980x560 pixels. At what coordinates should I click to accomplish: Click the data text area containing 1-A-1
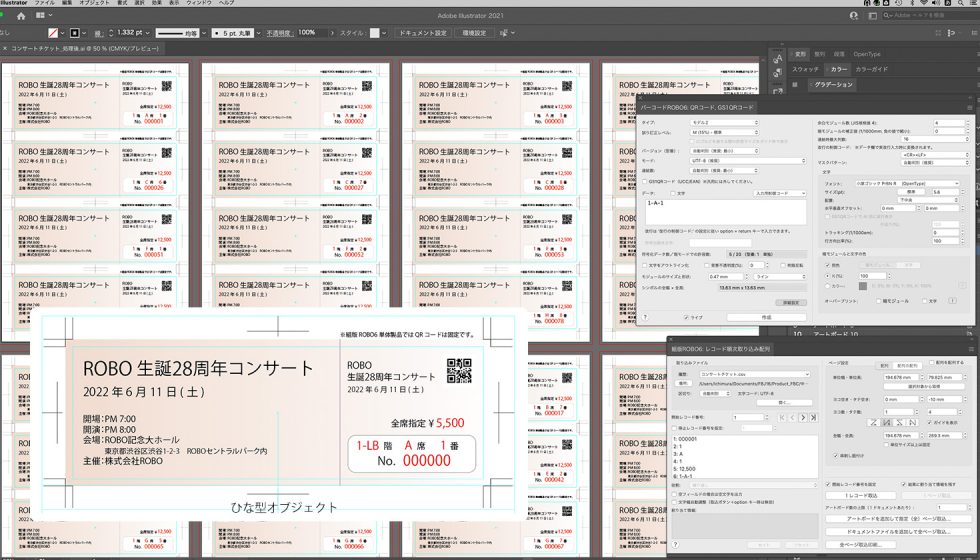point(725,212)
